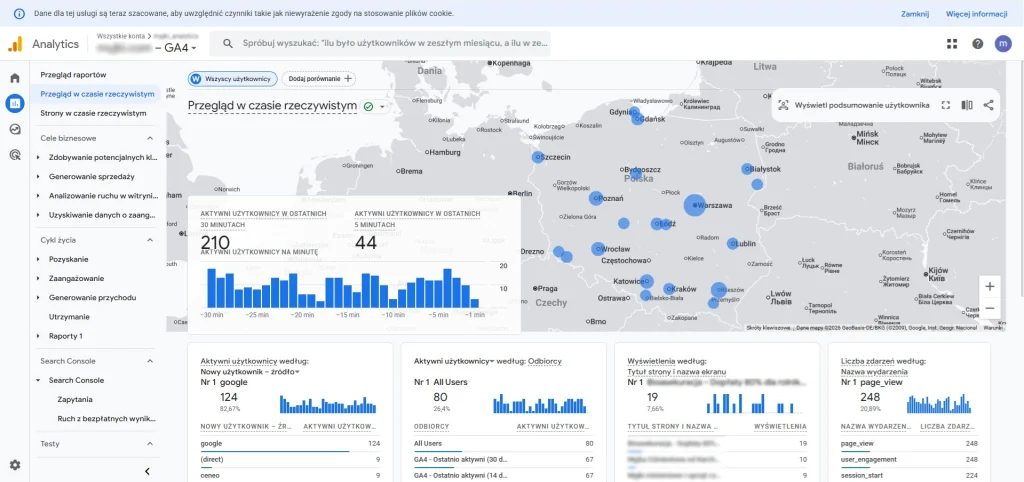This screenshot has width=1024, height=482.
Task: Select Strony w czasie rzeczywistym
Action: point(93,113)
